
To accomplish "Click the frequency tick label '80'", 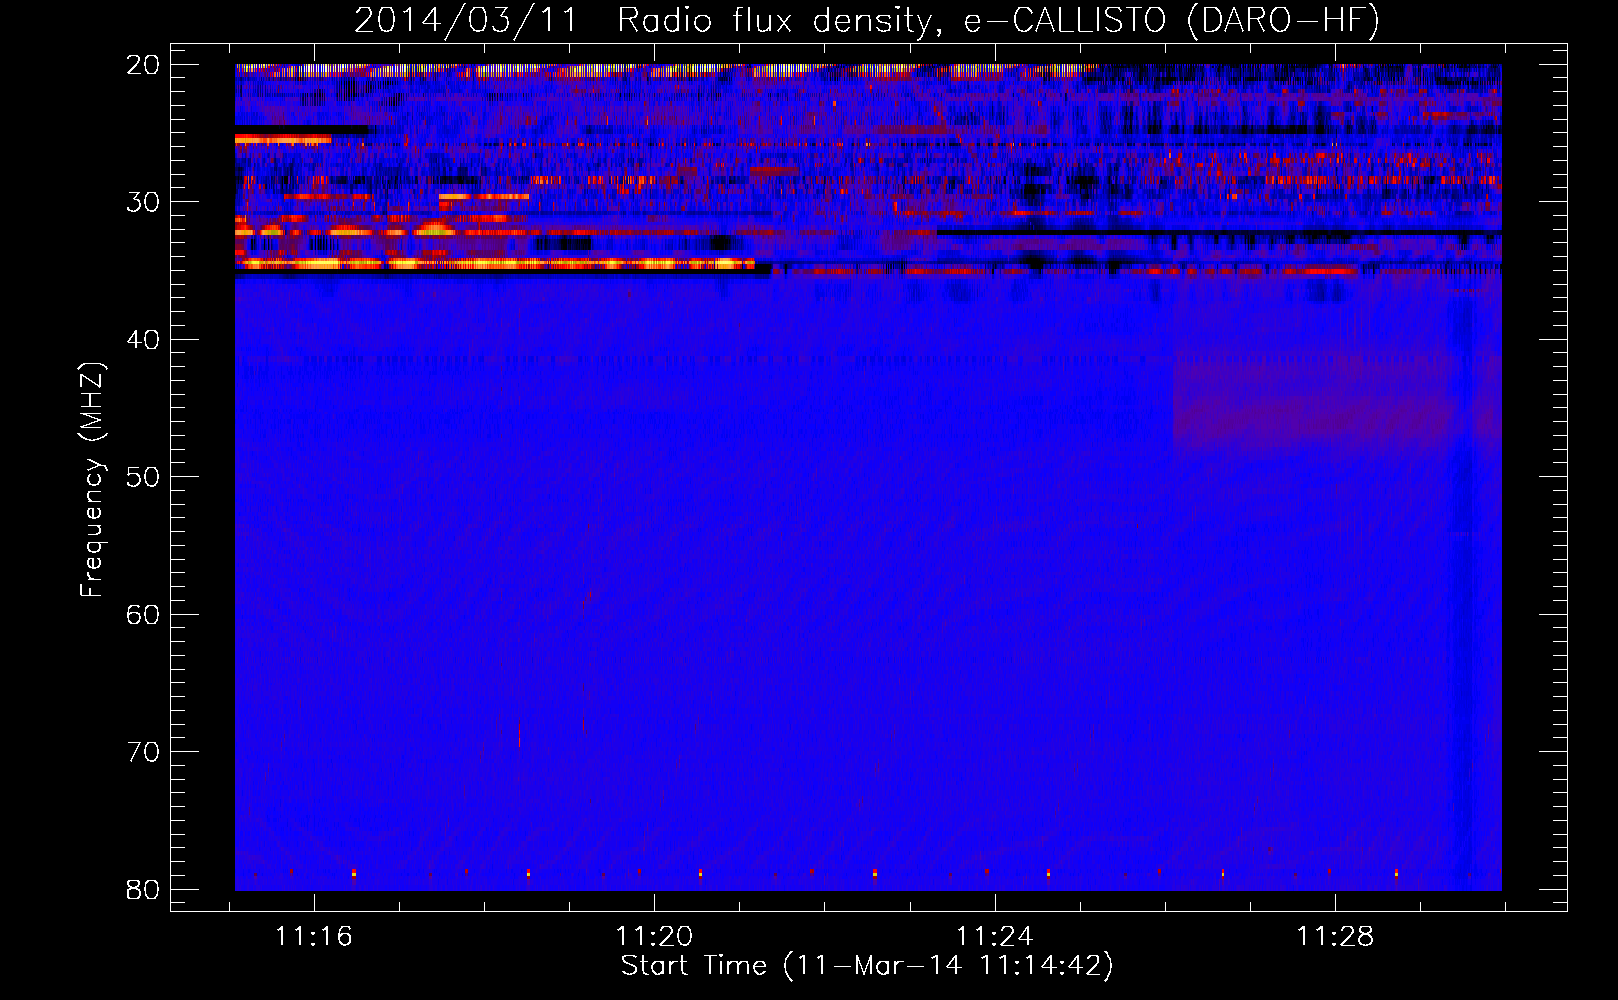I will click(x=143, y=889).
